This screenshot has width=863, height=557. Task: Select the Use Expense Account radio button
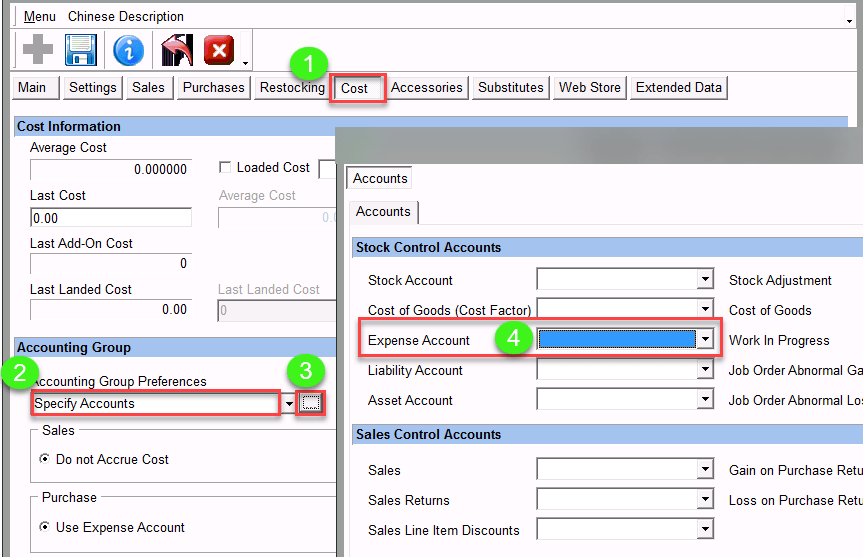point(45,528)
